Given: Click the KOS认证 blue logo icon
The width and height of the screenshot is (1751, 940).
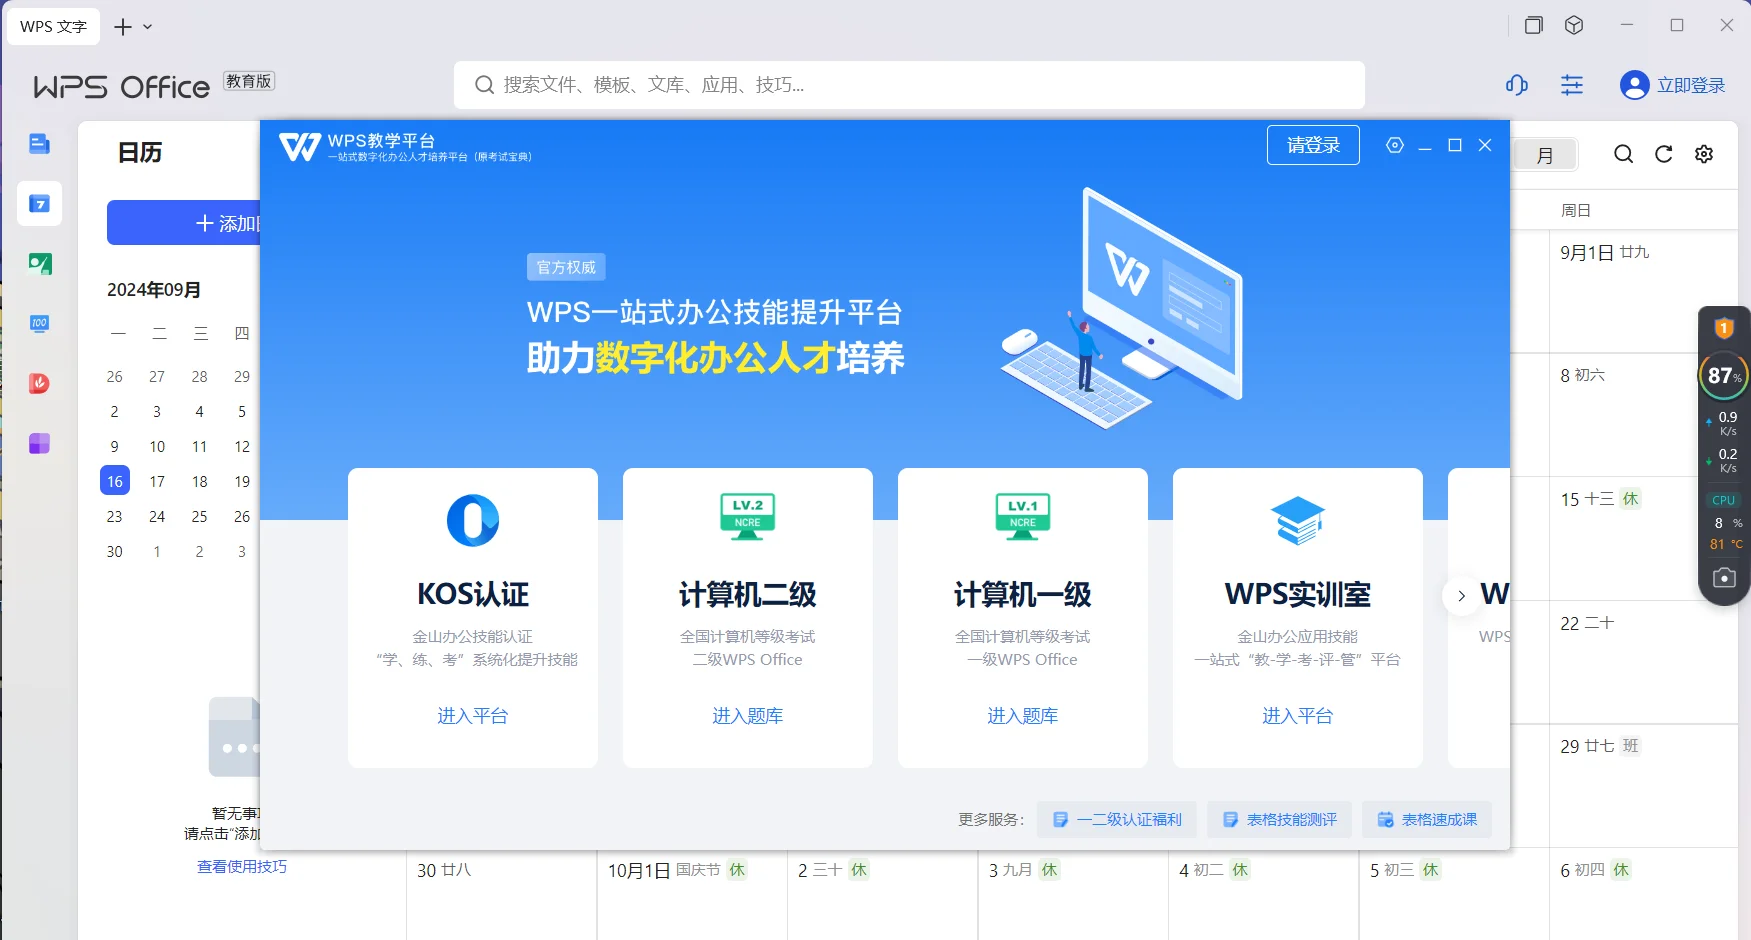Looking at the screenshot, I should [473, 520].
